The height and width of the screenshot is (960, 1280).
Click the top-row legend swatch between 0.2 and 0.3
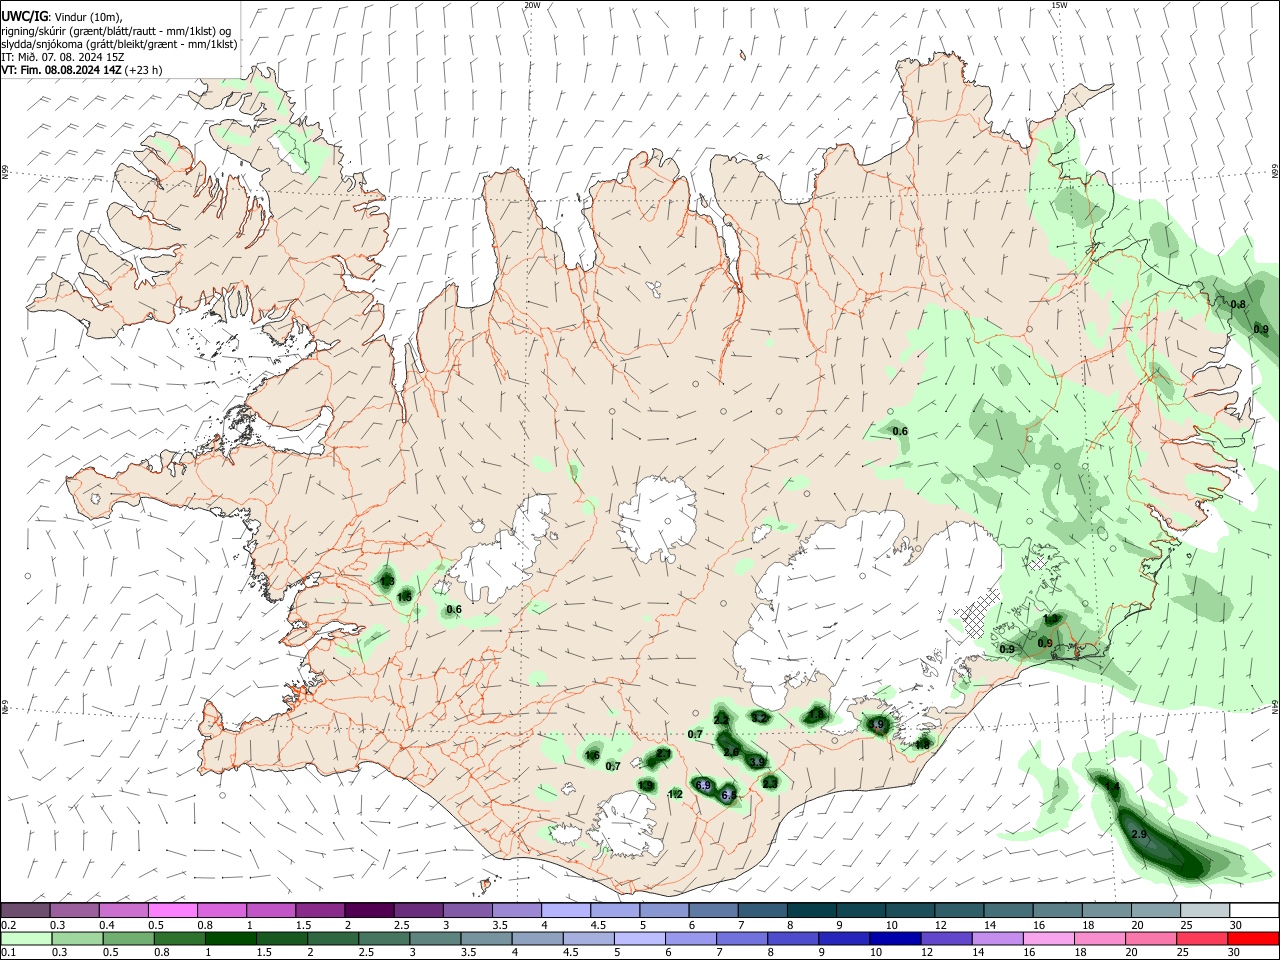point(25,910)
